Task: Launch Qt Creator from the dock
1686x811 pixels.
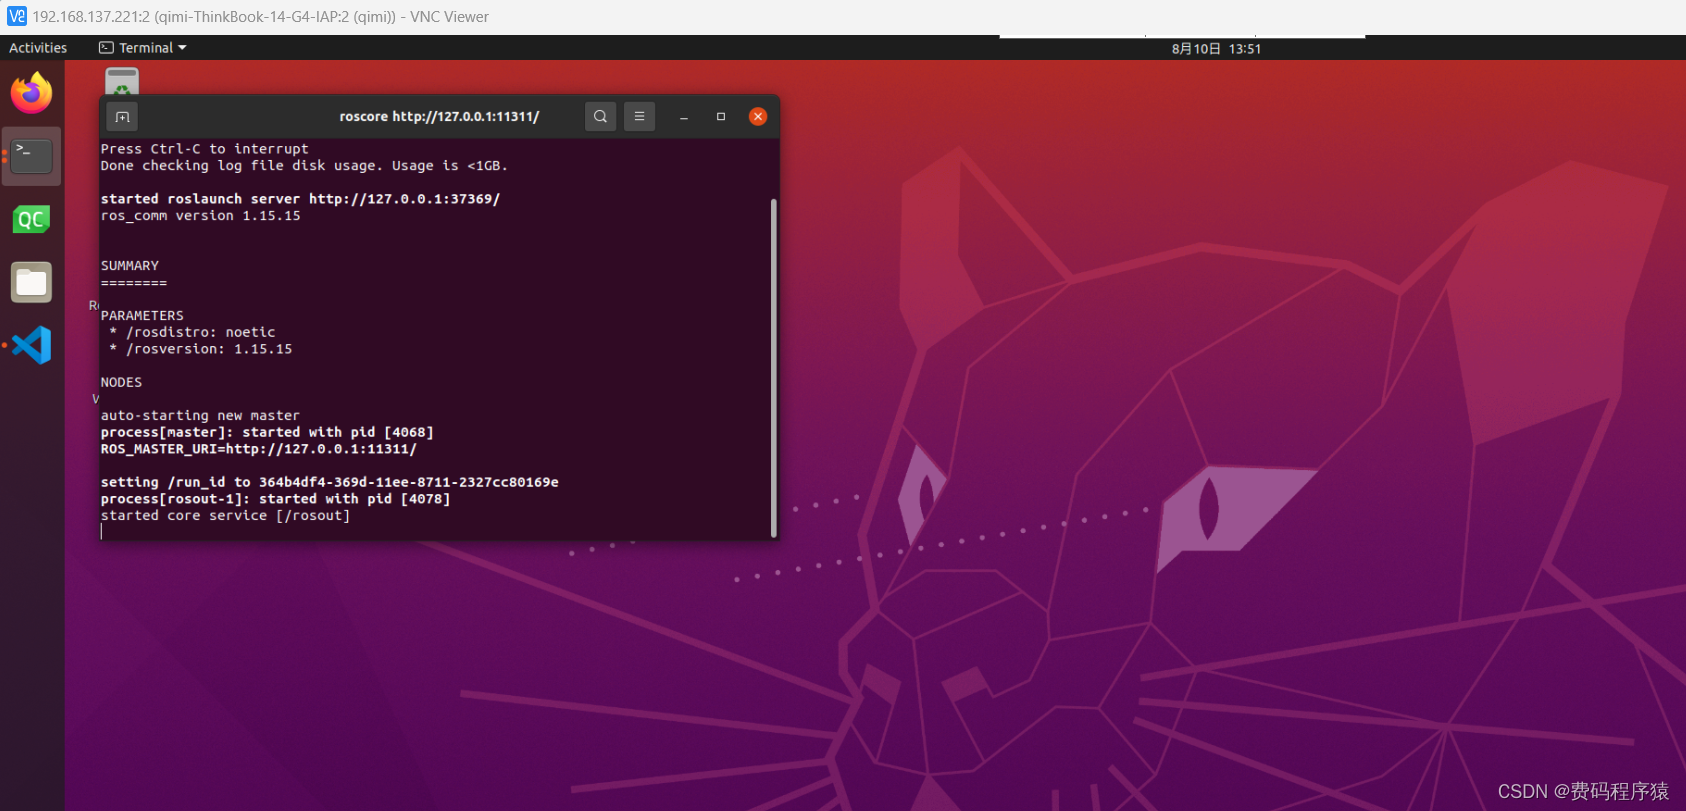Action: click(x=31, y=219)
